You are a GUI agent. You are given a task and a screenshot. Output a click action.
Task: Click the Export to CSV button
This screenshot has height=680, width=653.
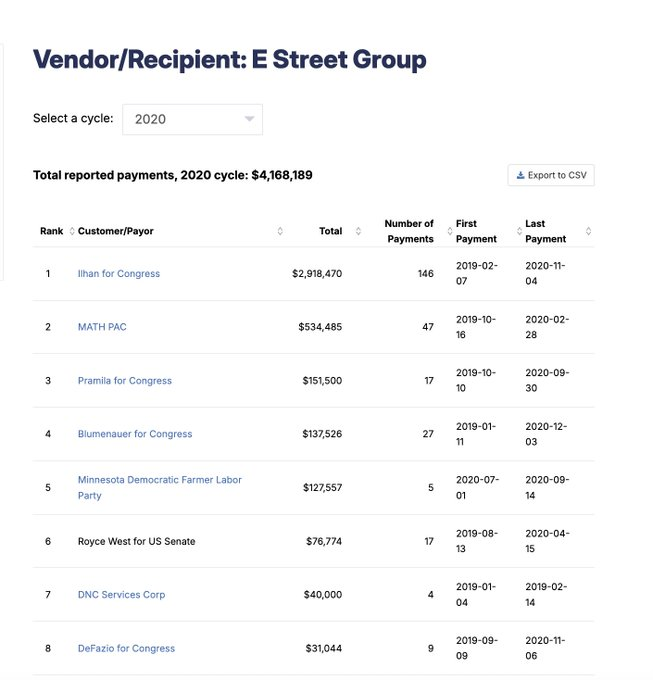[551, 175]
